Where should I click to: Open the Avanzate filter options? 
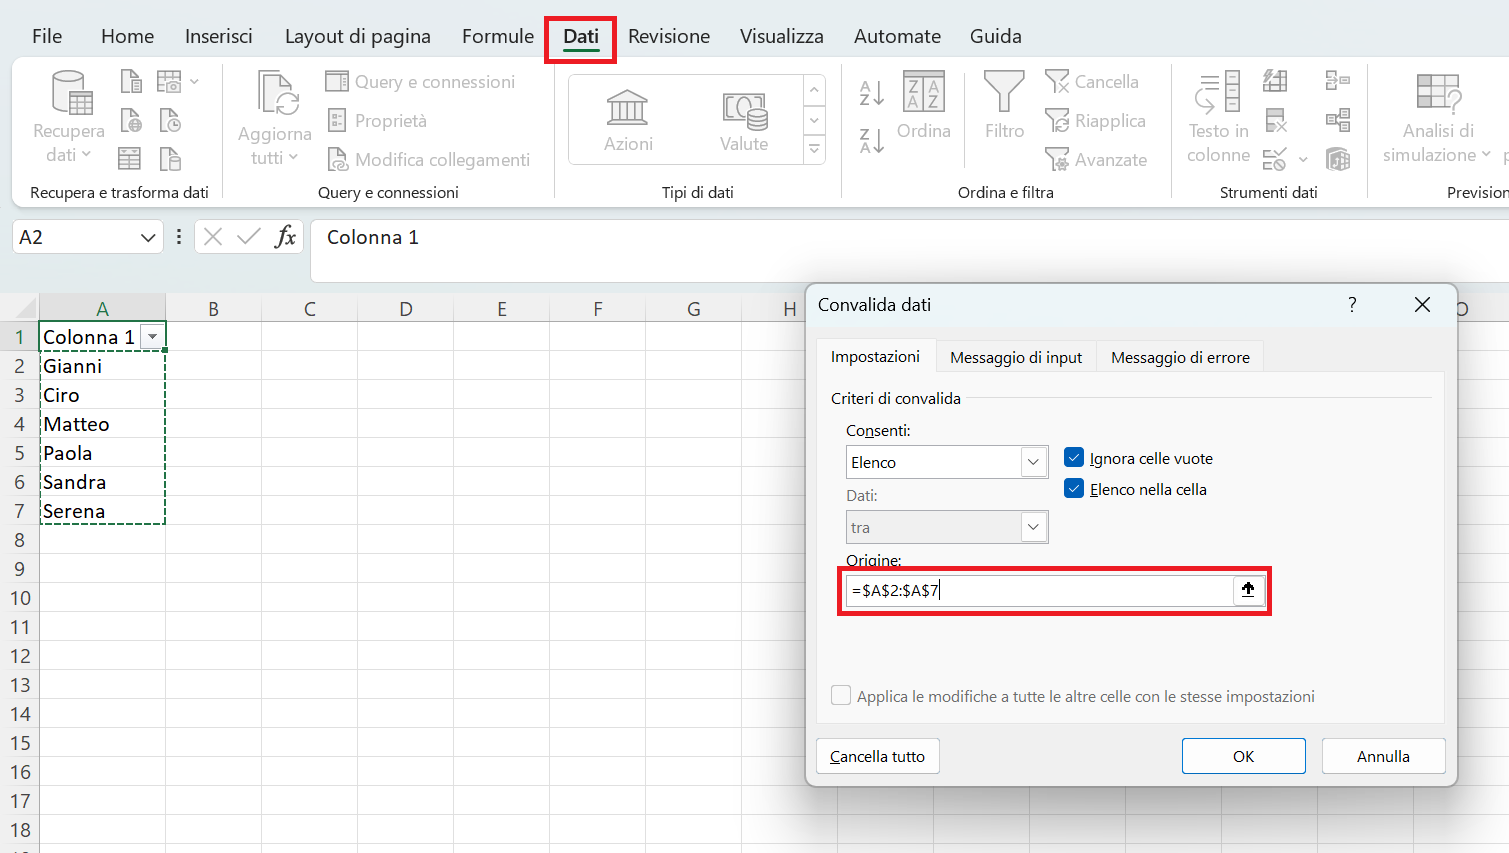pyautogui.click(x=1096, y=160)
